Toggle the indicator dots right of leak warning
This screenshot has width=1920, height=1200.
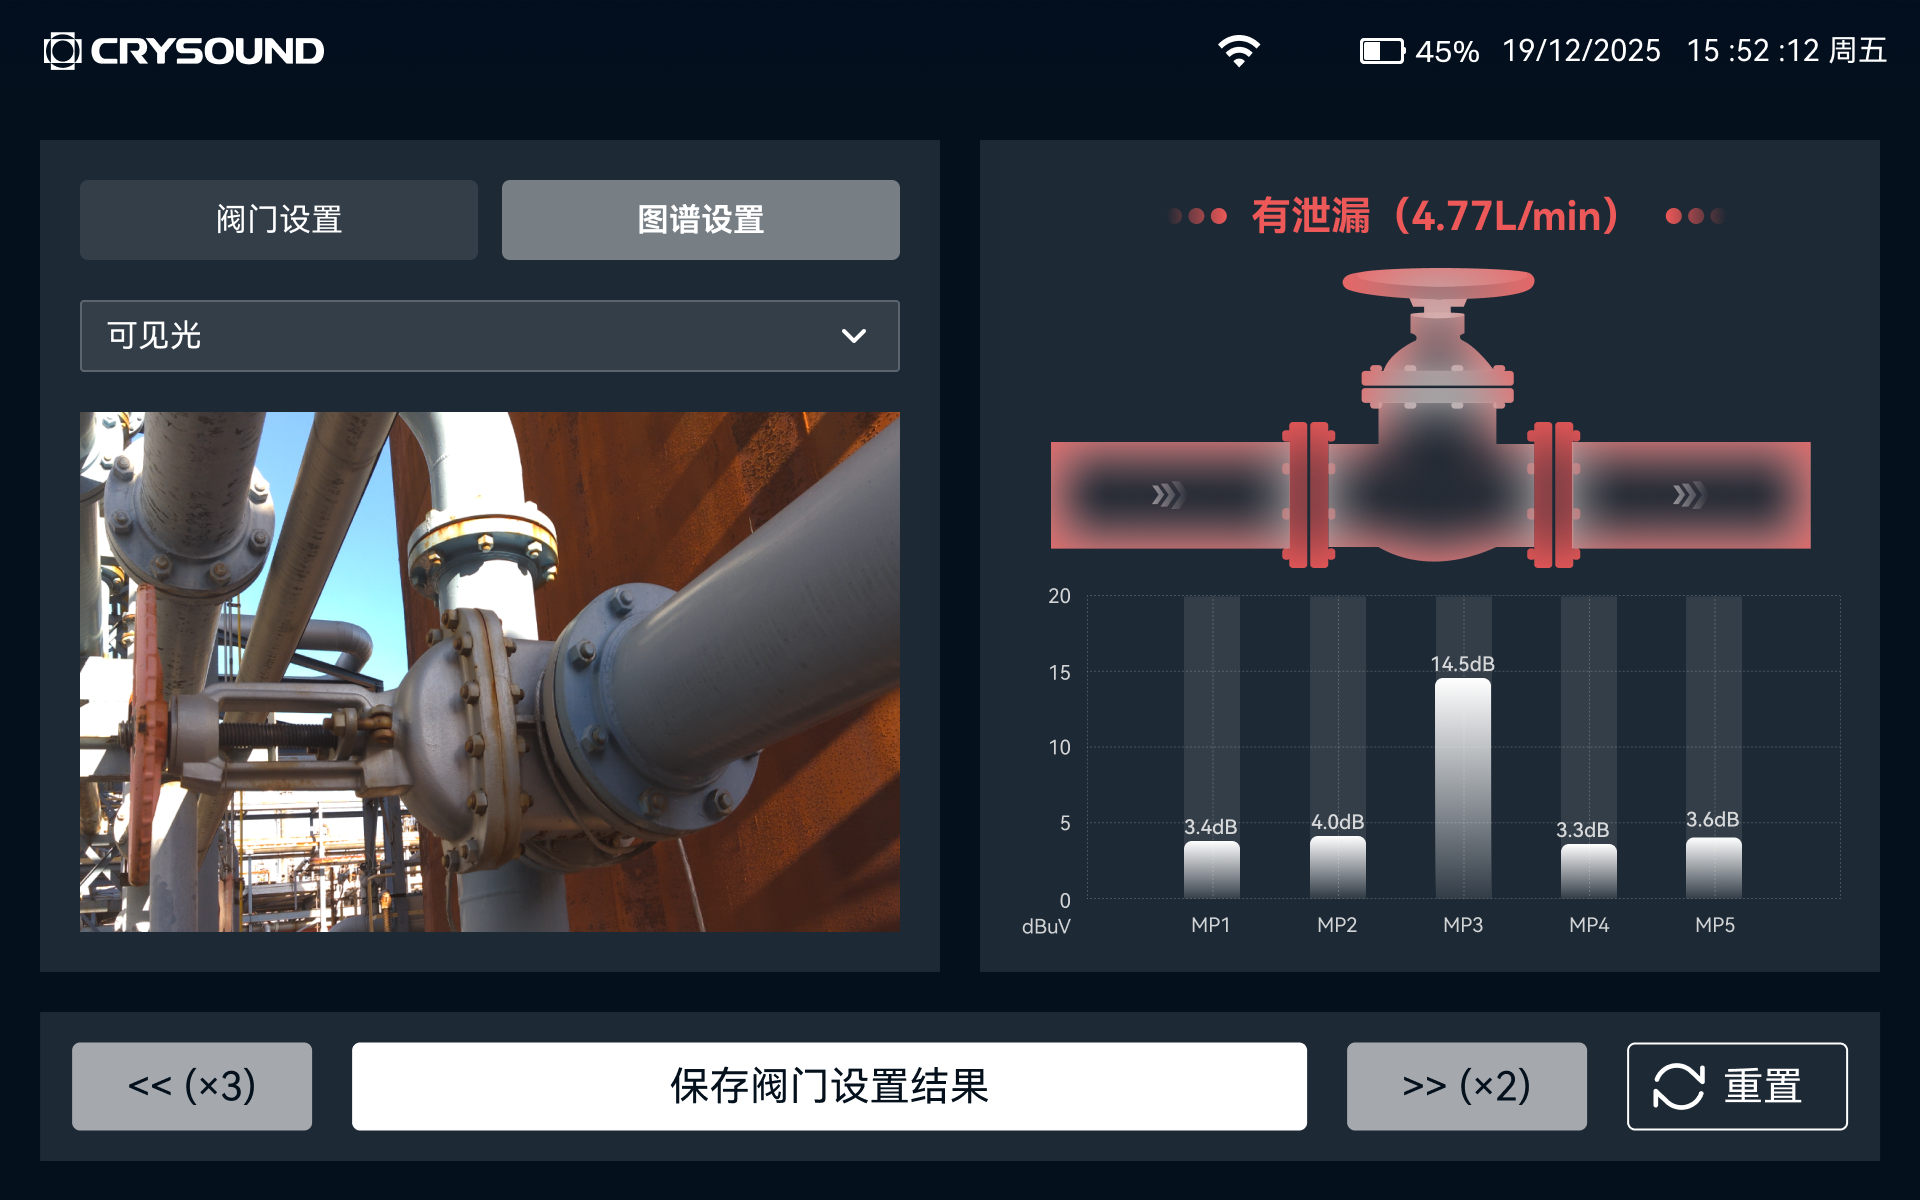[1693, 216]
